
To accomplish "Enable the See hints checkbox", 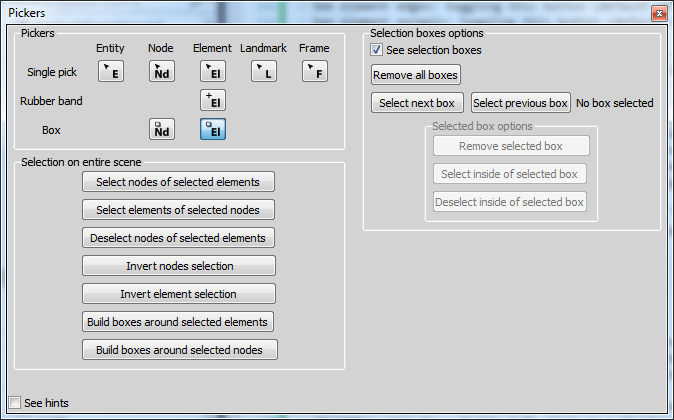I will [x=15, y=403].
